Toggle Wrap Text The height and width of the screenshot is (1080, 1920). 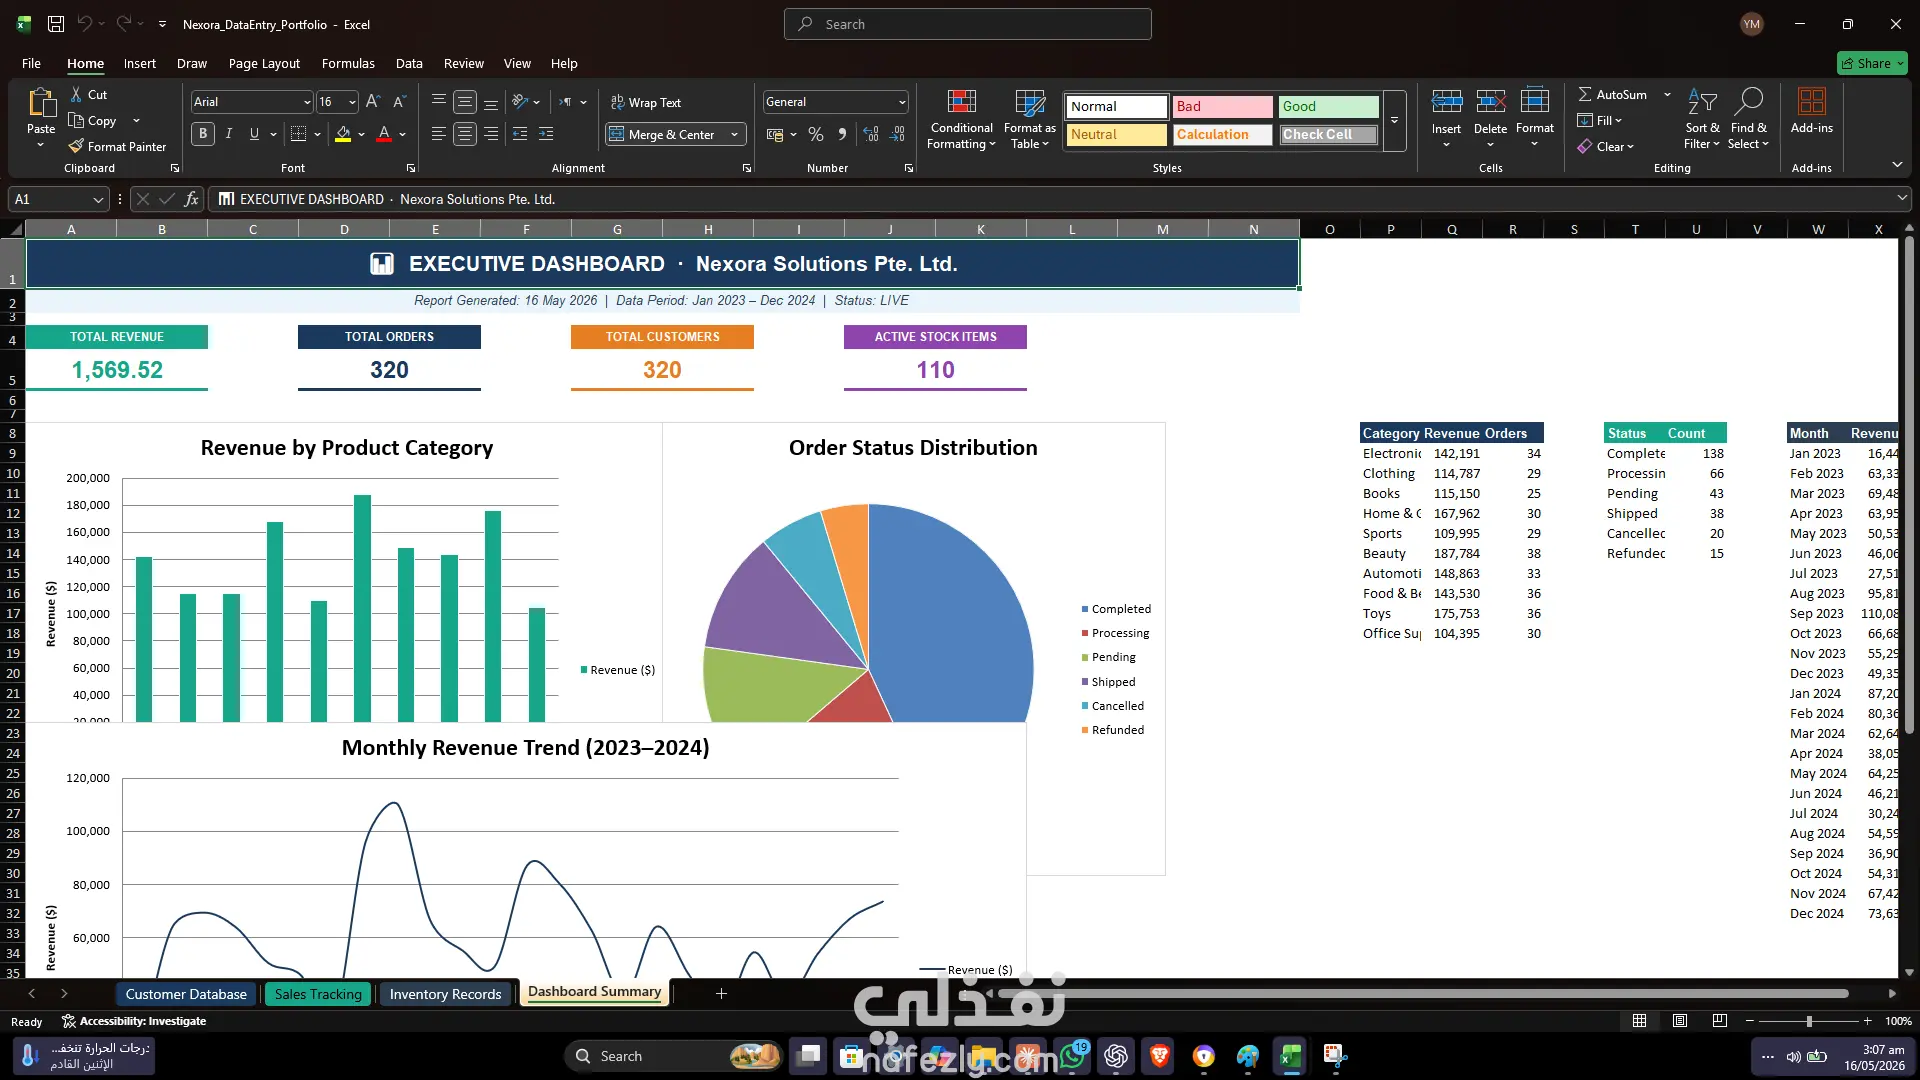(646, 102)
